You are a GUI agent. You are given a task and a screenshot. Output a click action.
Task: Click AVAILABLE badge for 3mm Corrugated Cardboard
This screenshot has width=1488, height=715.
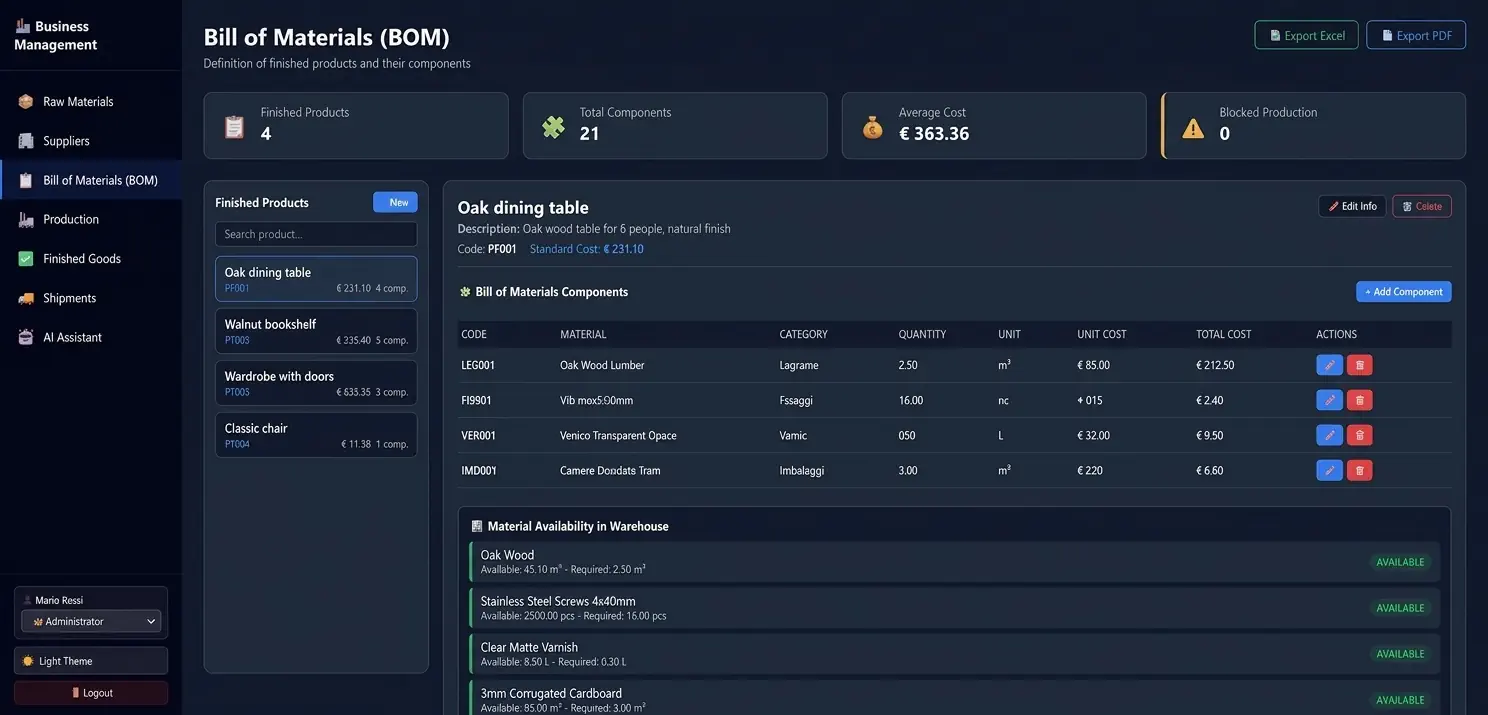coord(1400,700)
